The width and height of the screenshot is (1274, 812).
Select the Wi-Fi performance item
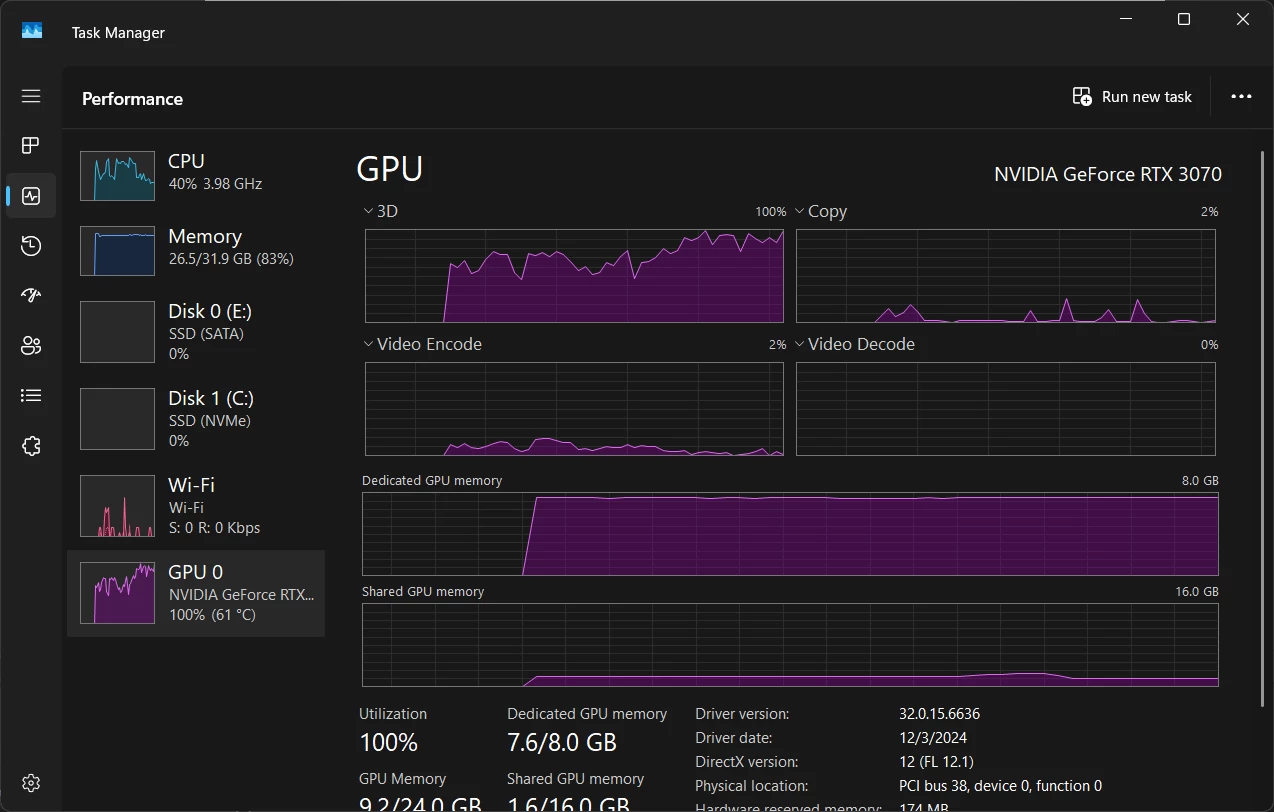196,506
